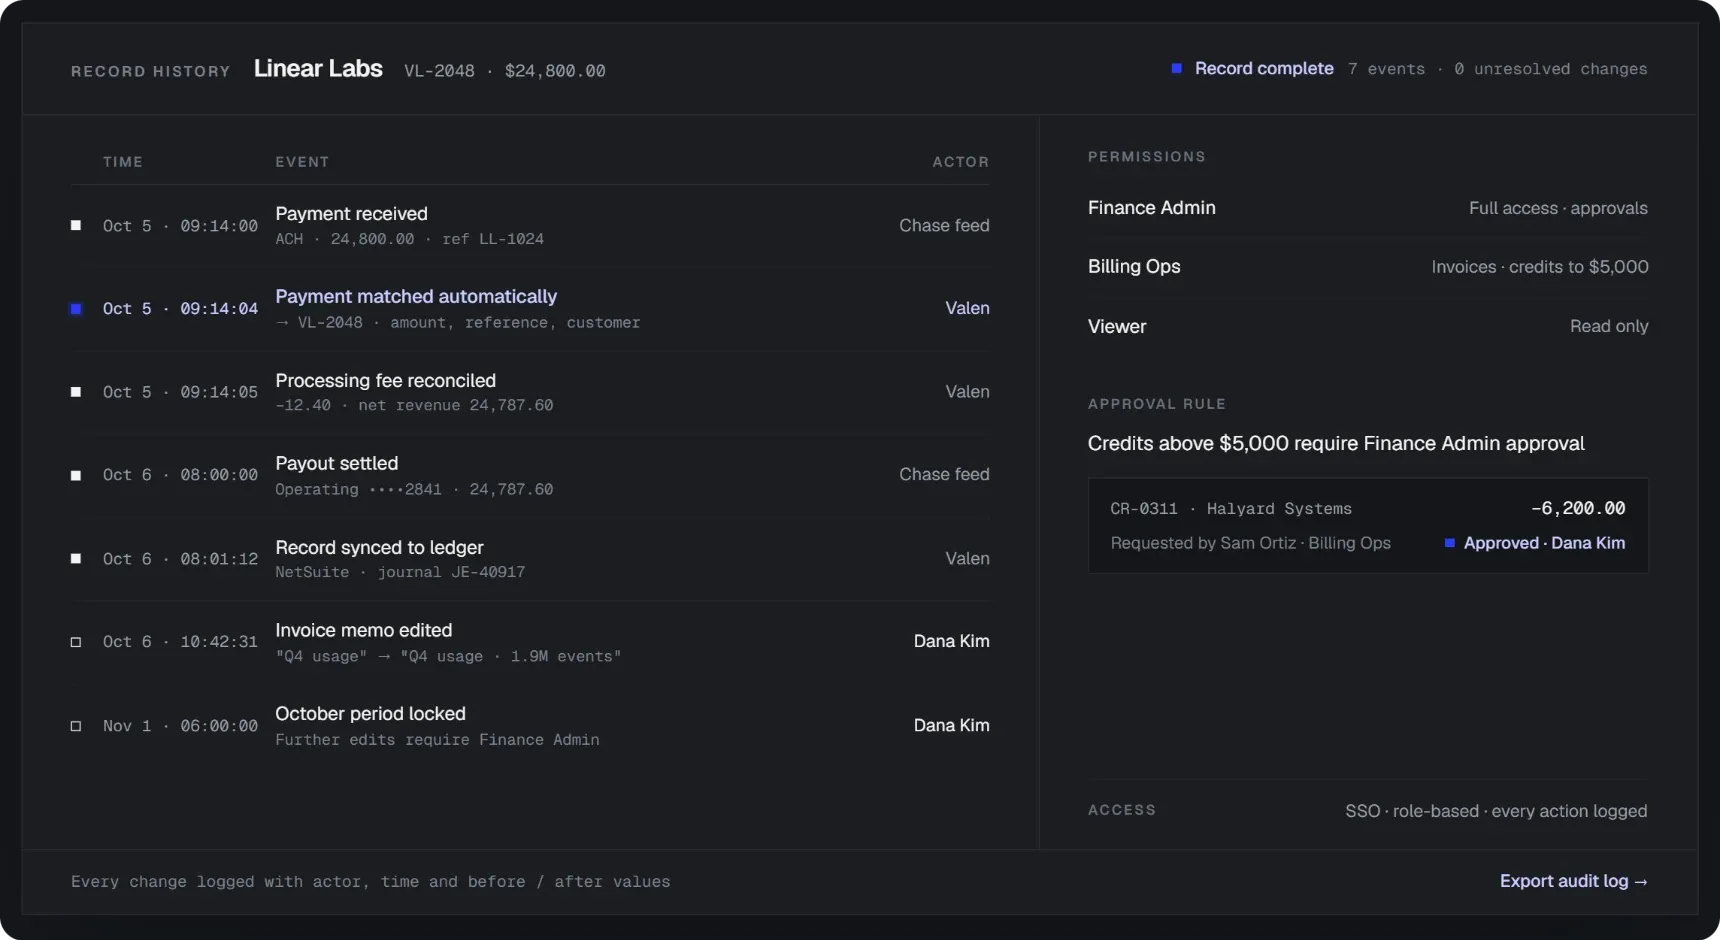Click the Requested by Sam Ortiz · Billing Ops text
The width and height of the screenshot is (1720, 940).
[1250, 543]
